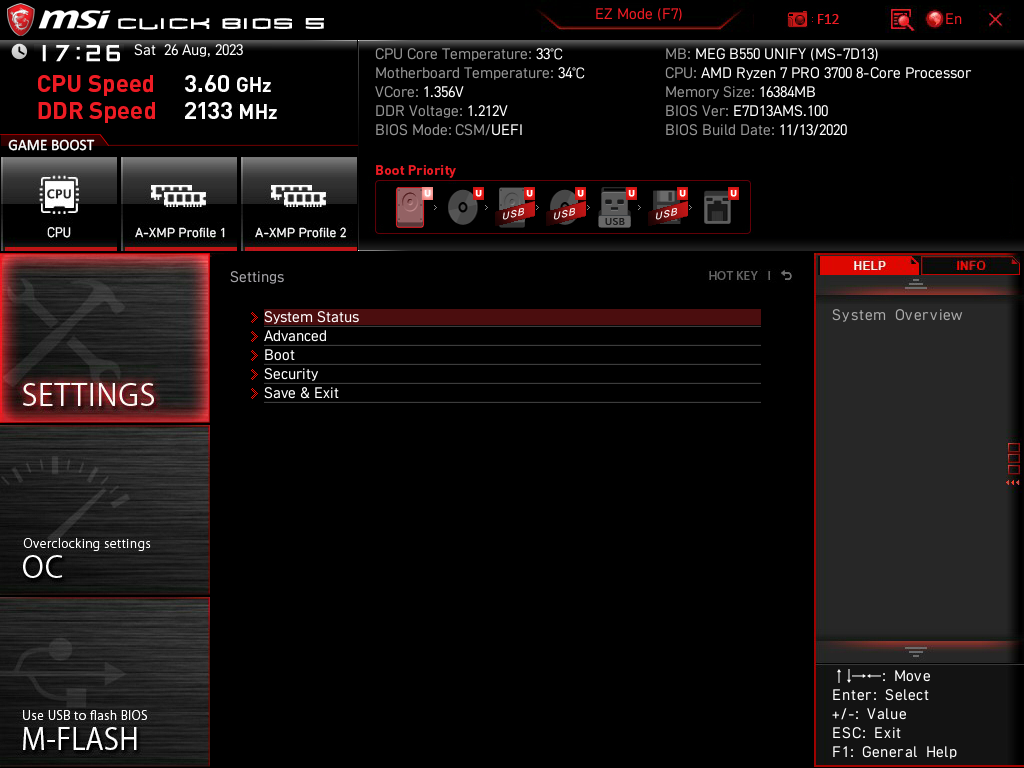
Task: Click the date Sat 26 Aug, 2023
Action: click(188, 50)
